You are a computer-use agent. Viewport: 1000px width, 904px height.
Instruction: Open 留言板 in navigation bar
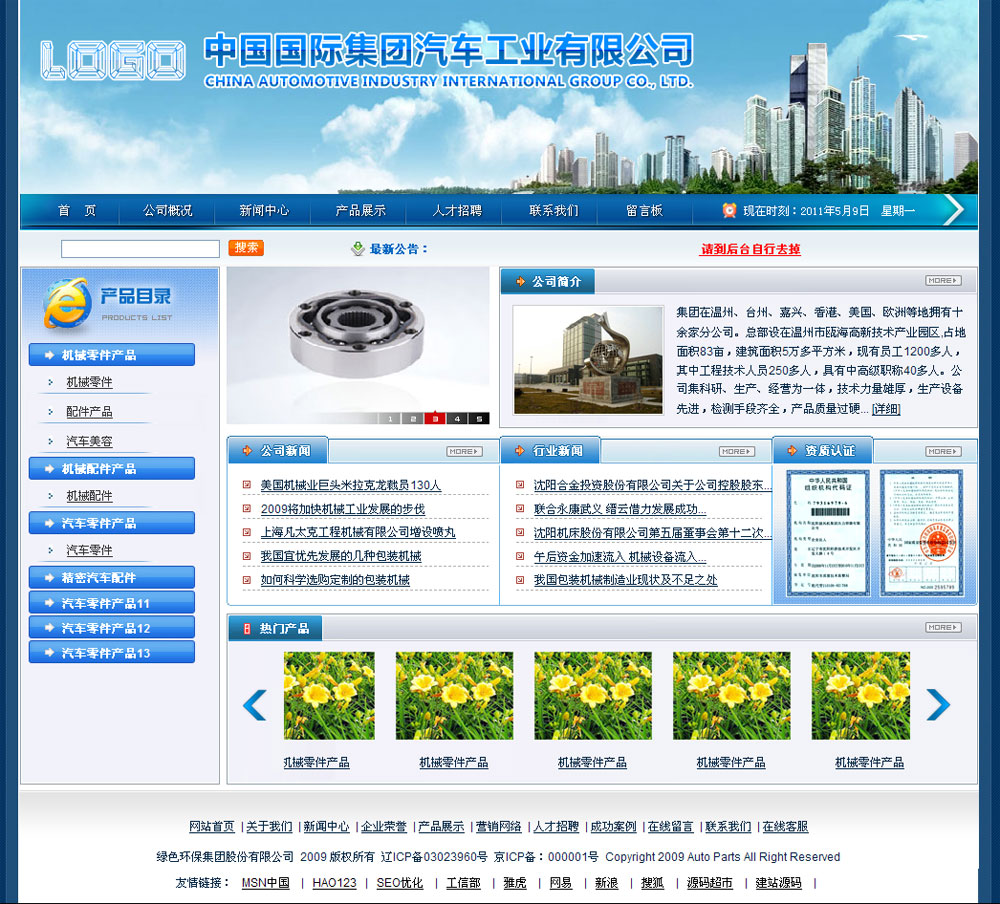tap(644, 211)
